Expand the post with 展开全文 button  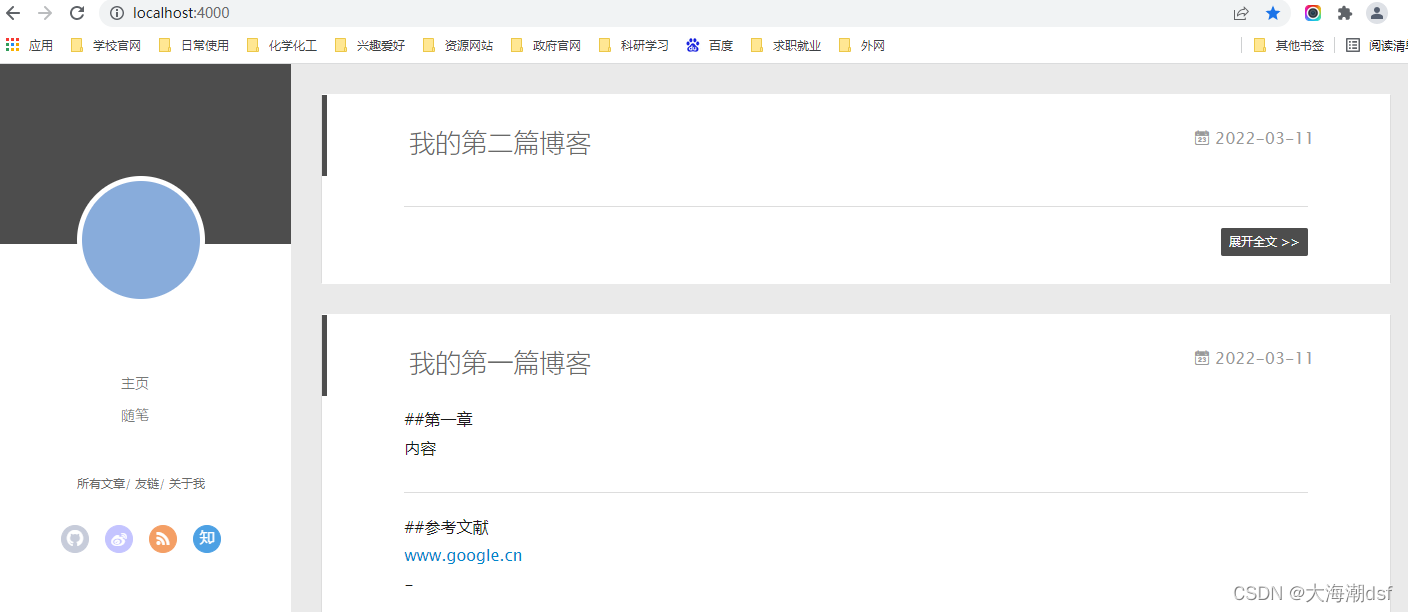point(1263,241)
